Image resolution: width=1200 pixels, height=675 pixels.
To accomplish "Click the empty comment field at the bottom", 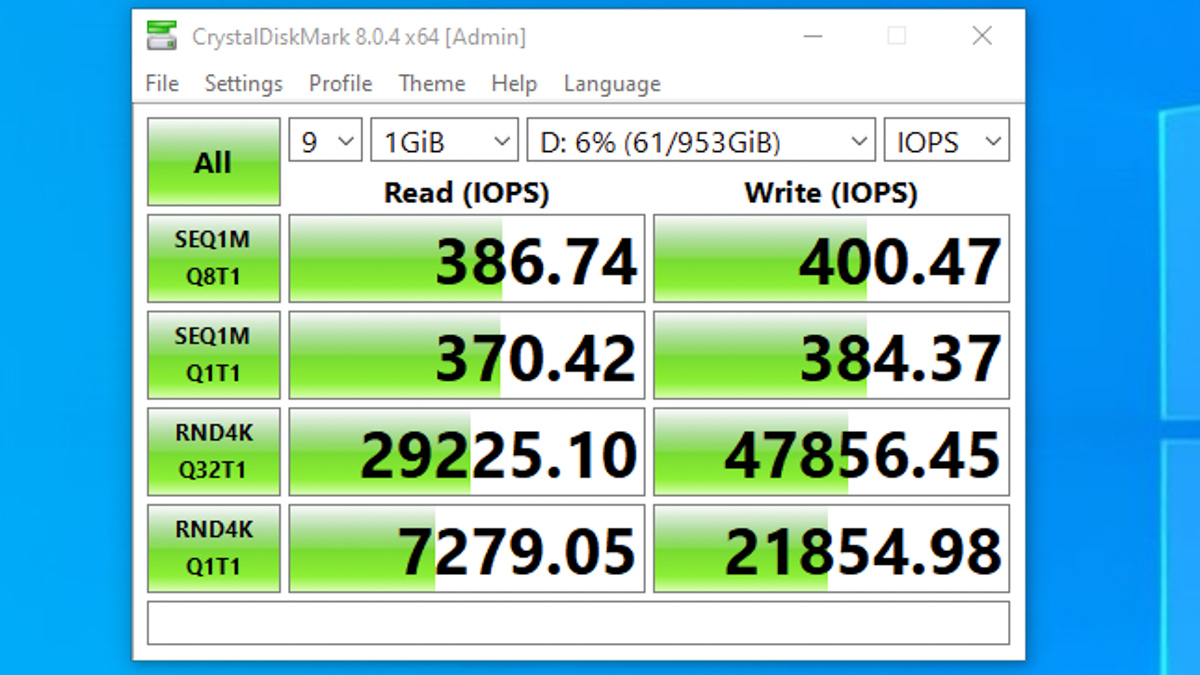I will (578, 623).
